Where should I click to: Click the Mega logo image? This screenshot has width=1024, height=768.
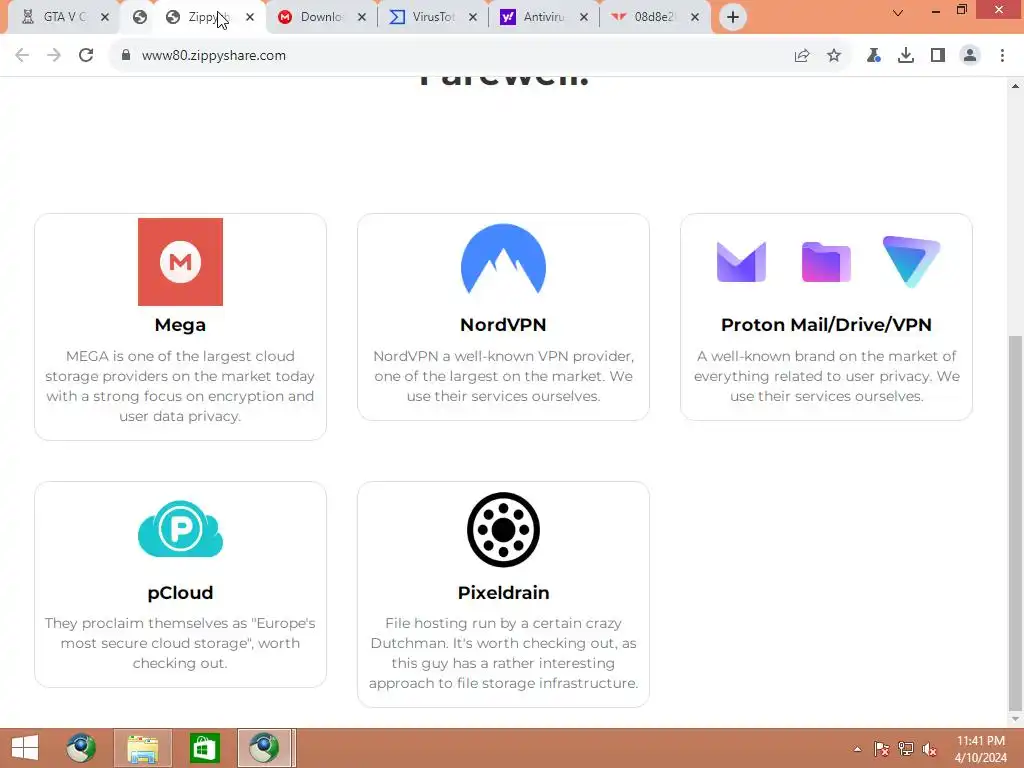click(x=180, y=261)
